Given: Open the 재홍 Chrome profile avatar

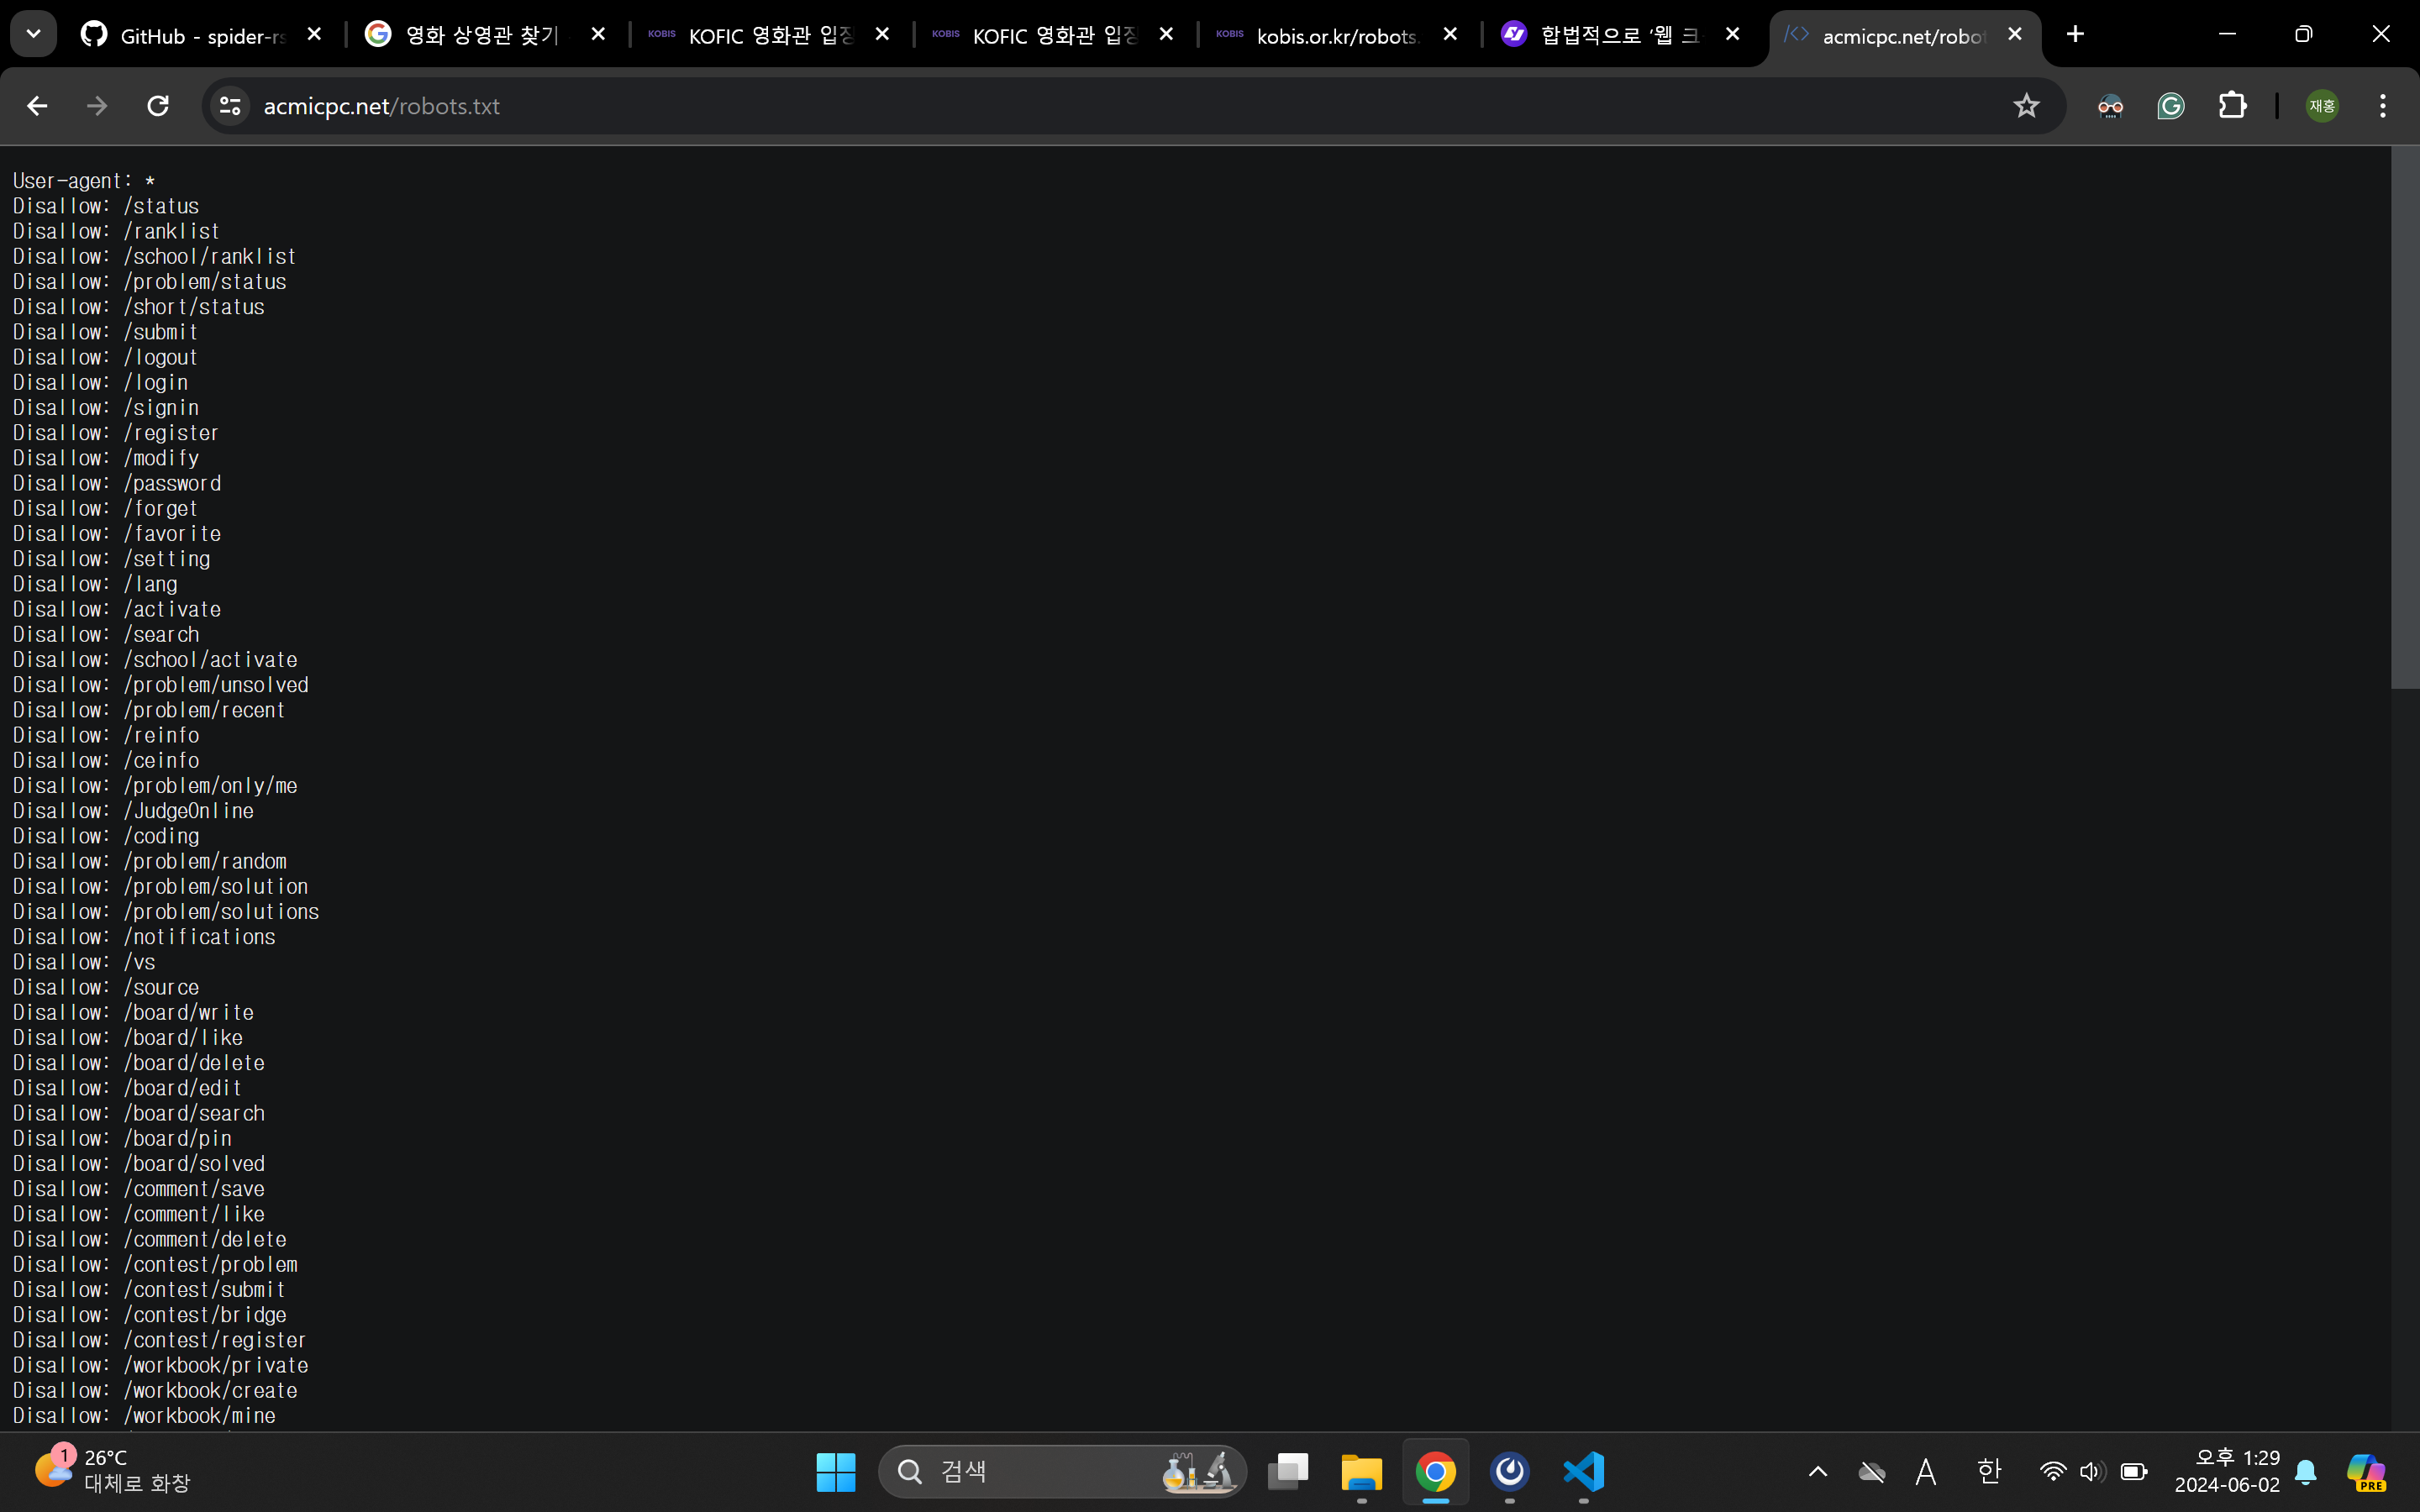Looking at the screenshot, I should pos(2322,106).
